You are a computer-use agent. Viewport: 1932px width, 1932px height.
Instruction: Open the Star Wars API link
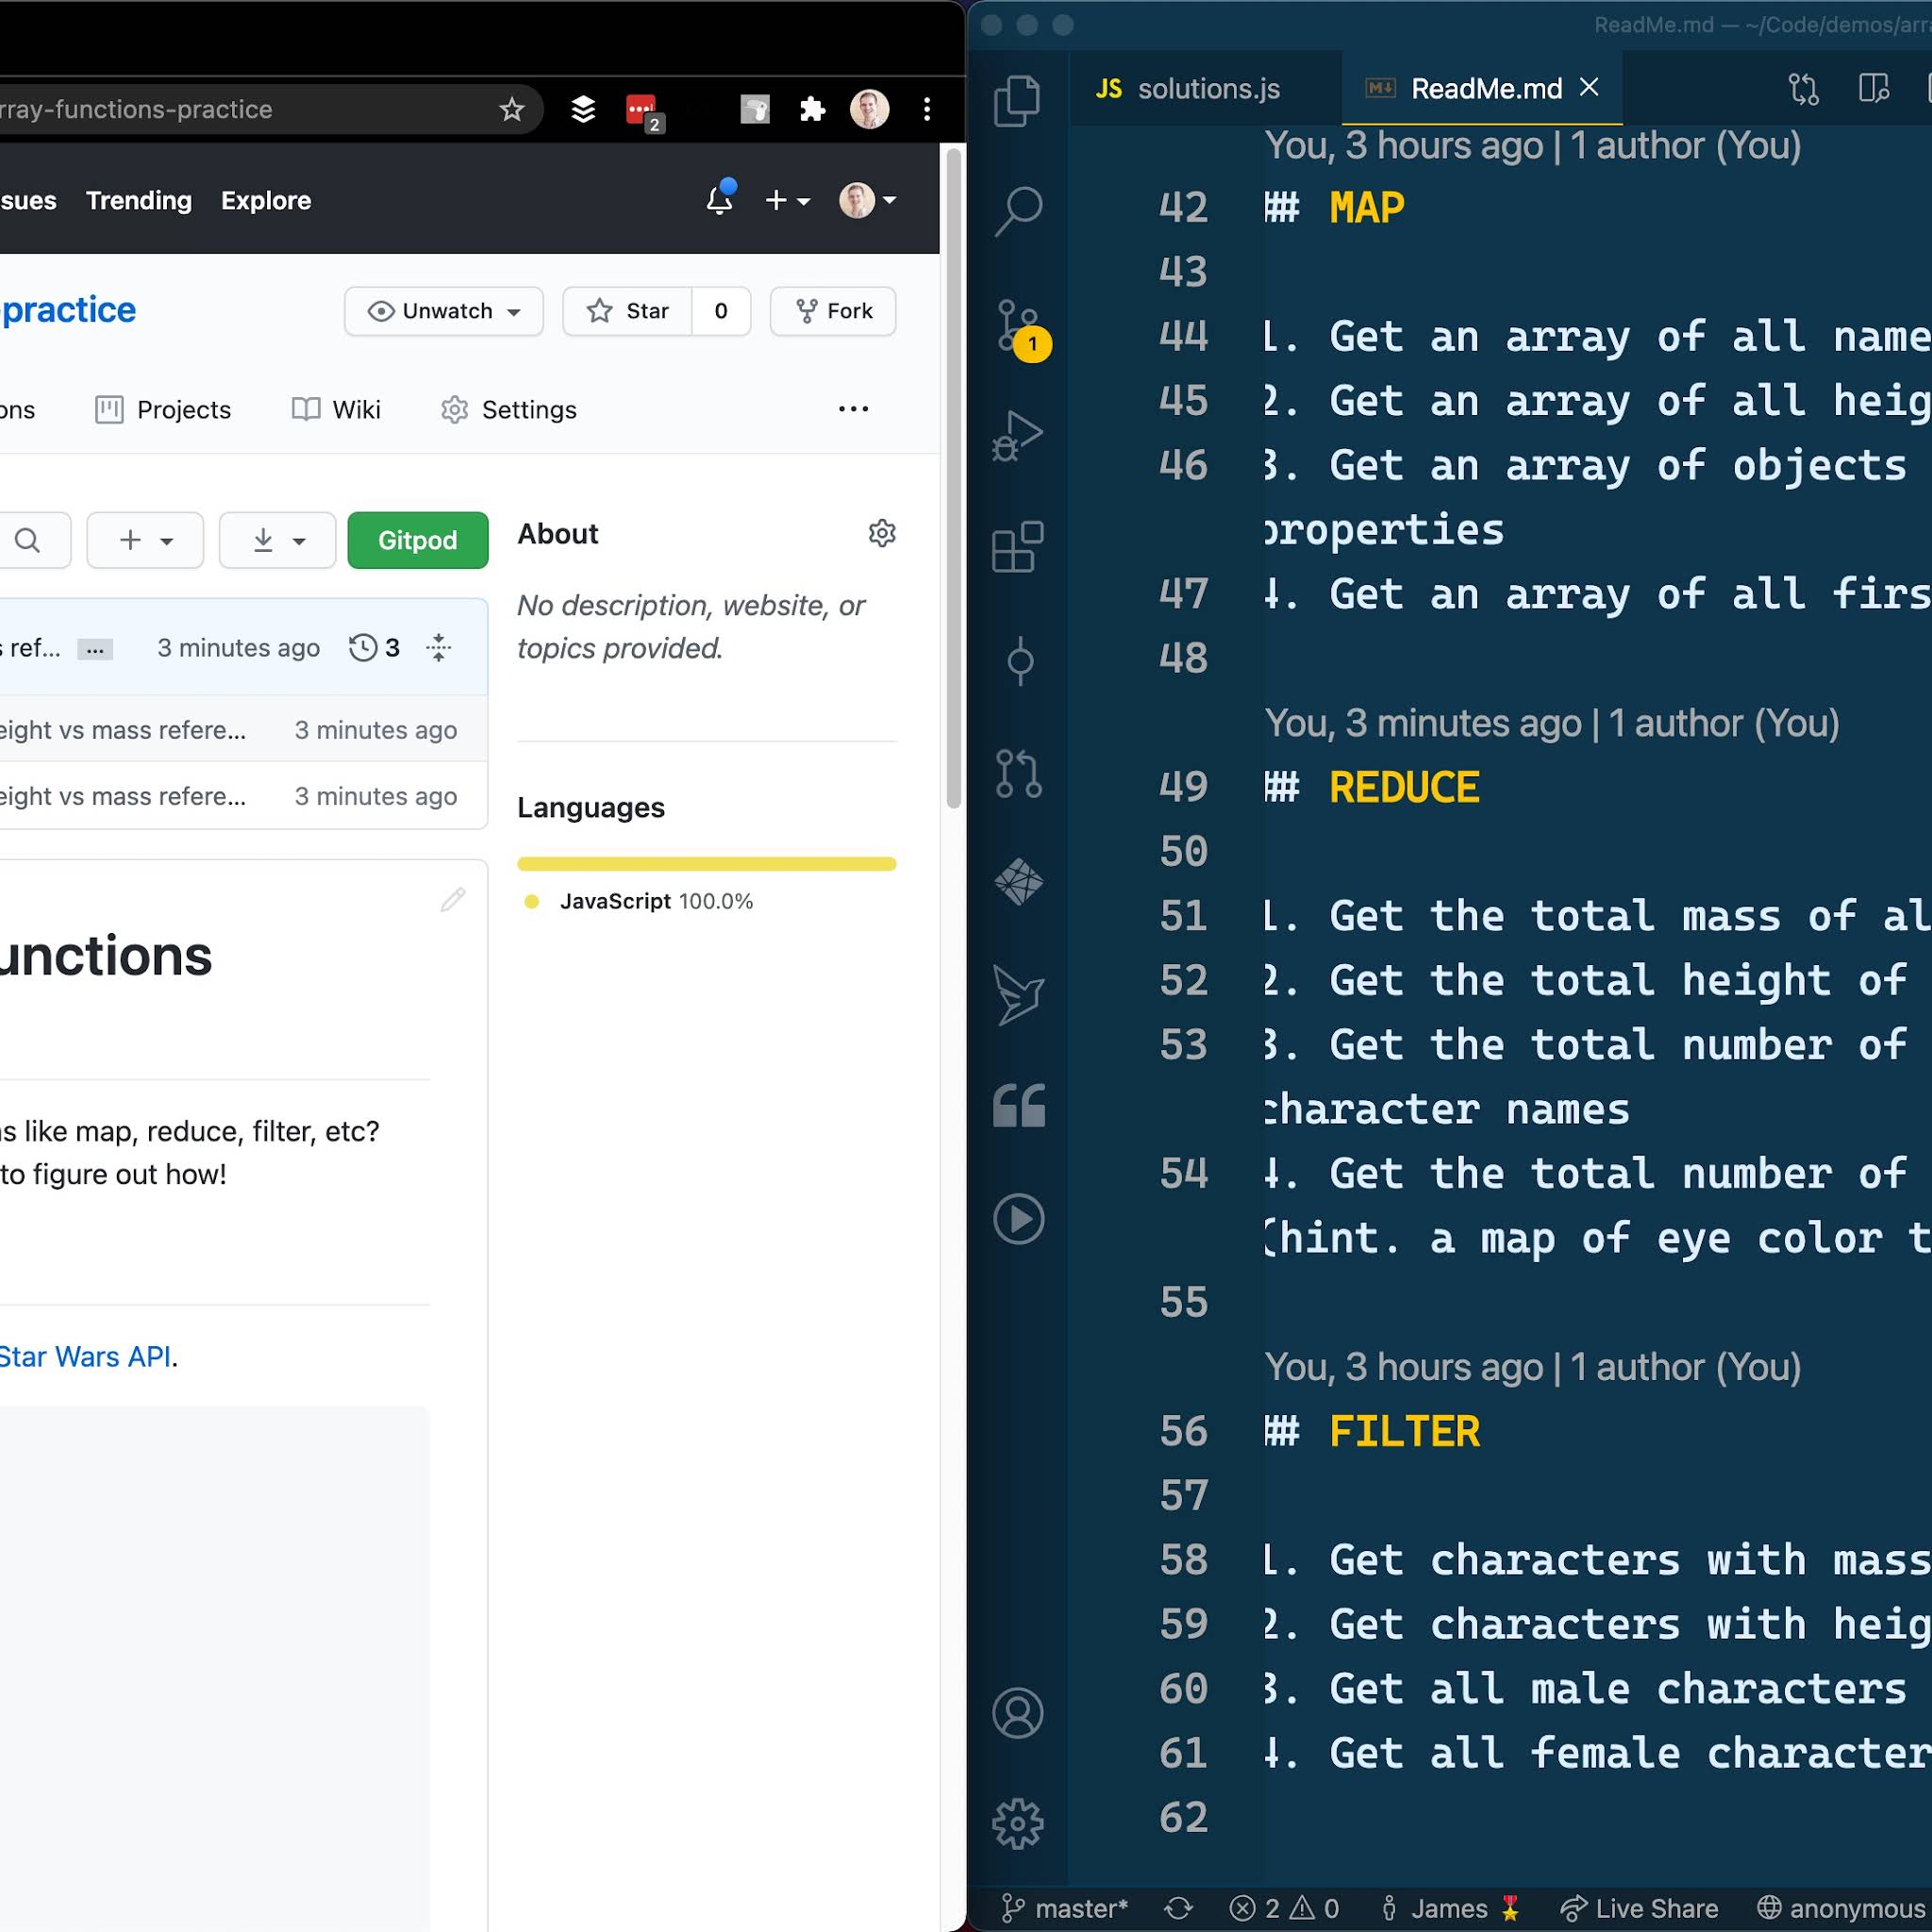85,1356
